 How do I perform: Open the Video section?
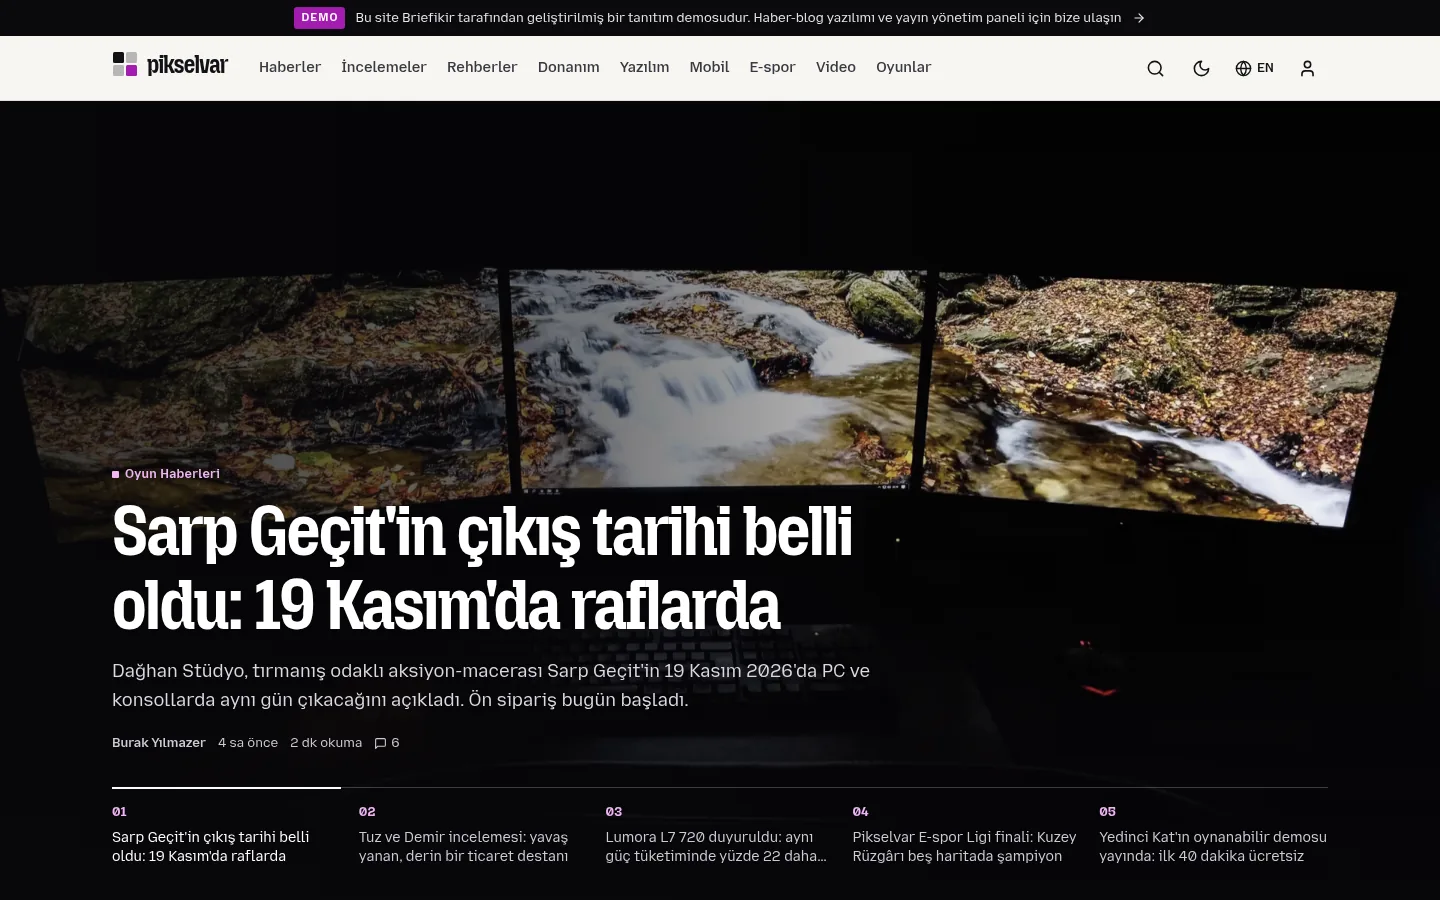click(x=836, y=67)
